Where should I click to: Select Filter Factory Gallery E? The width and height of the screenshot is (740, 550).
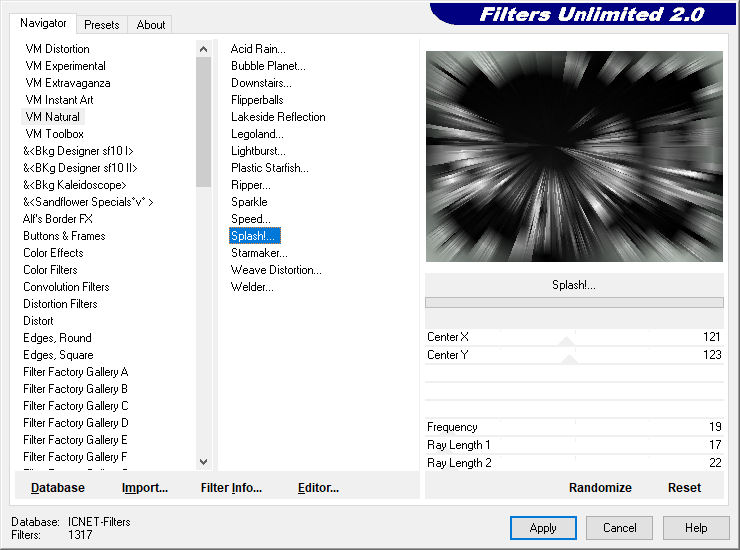coord(75,440)
